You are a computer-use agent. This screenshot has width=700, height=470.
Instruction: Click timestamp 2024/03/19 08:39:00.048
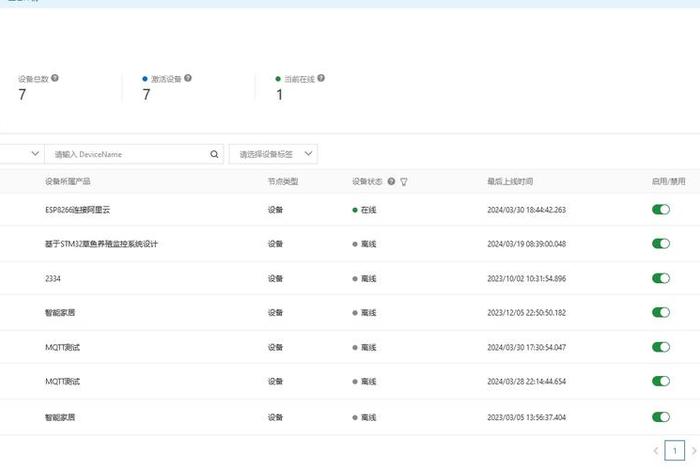[x=527, y=244]
